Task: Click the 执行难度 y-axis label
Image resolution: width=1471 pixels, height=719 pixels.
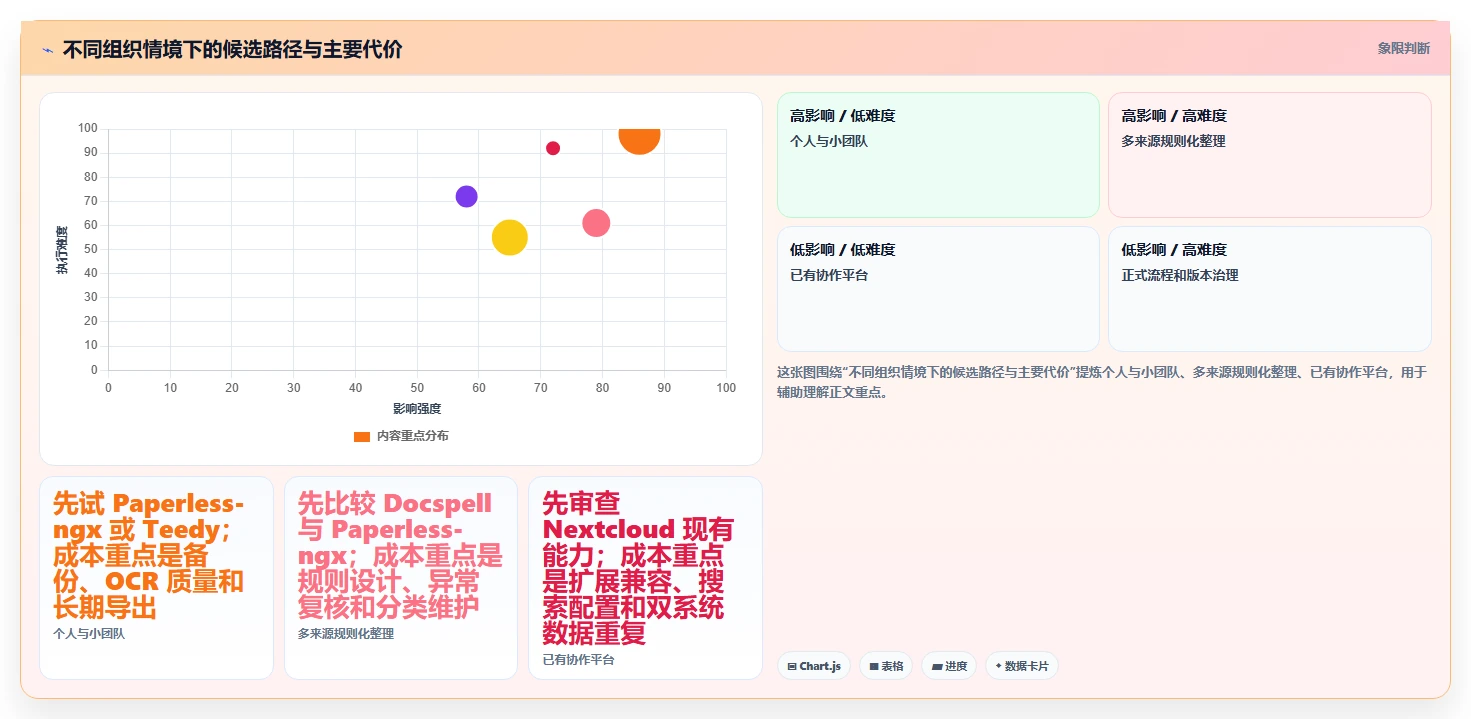Action: (x=62, y=250)
